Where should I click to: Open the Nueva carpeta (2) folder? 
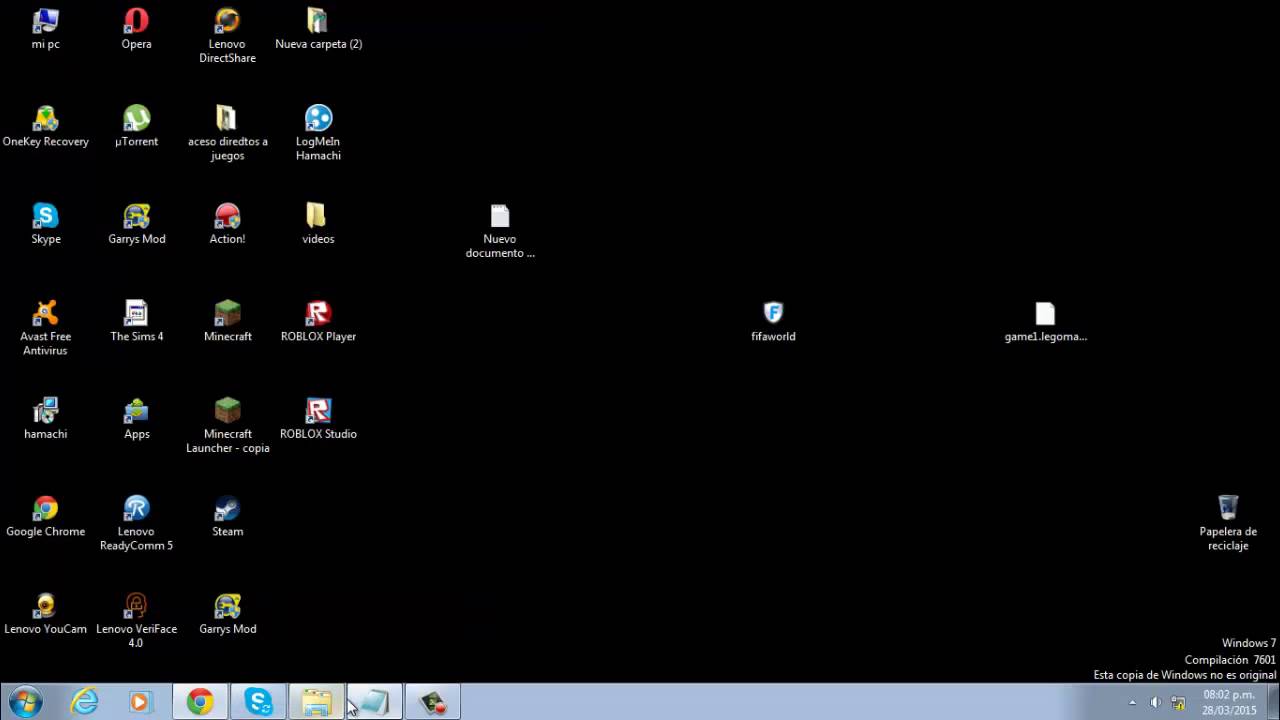(x=318, y=29)
